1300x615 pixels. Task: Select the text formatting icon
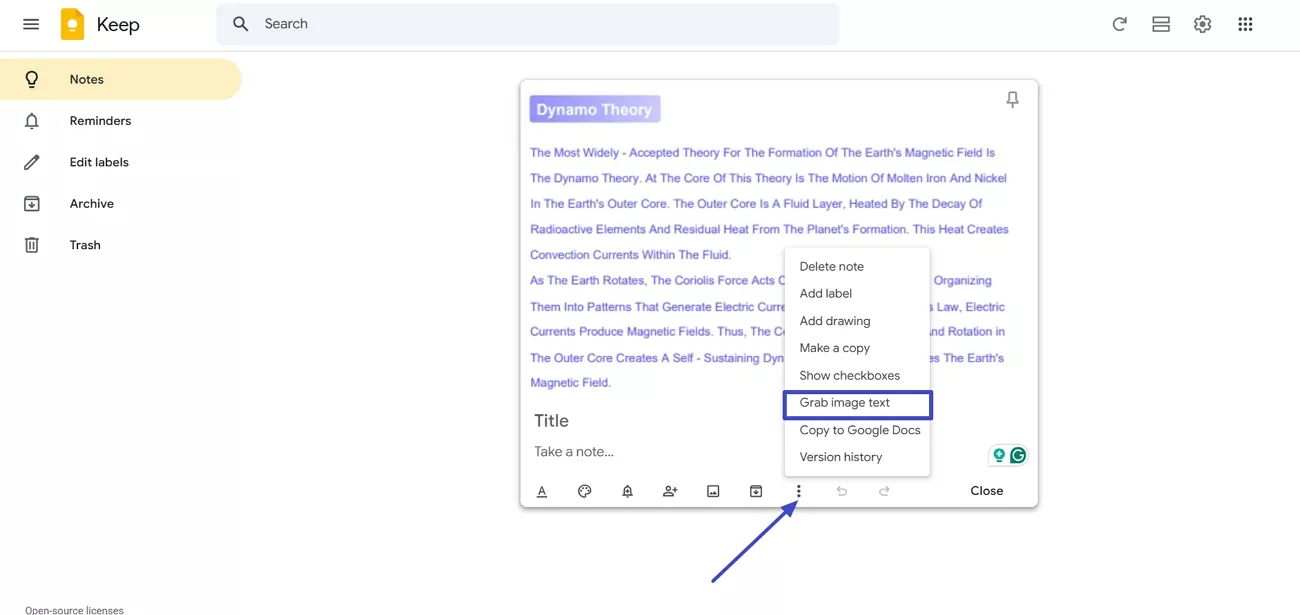point(541,491)
